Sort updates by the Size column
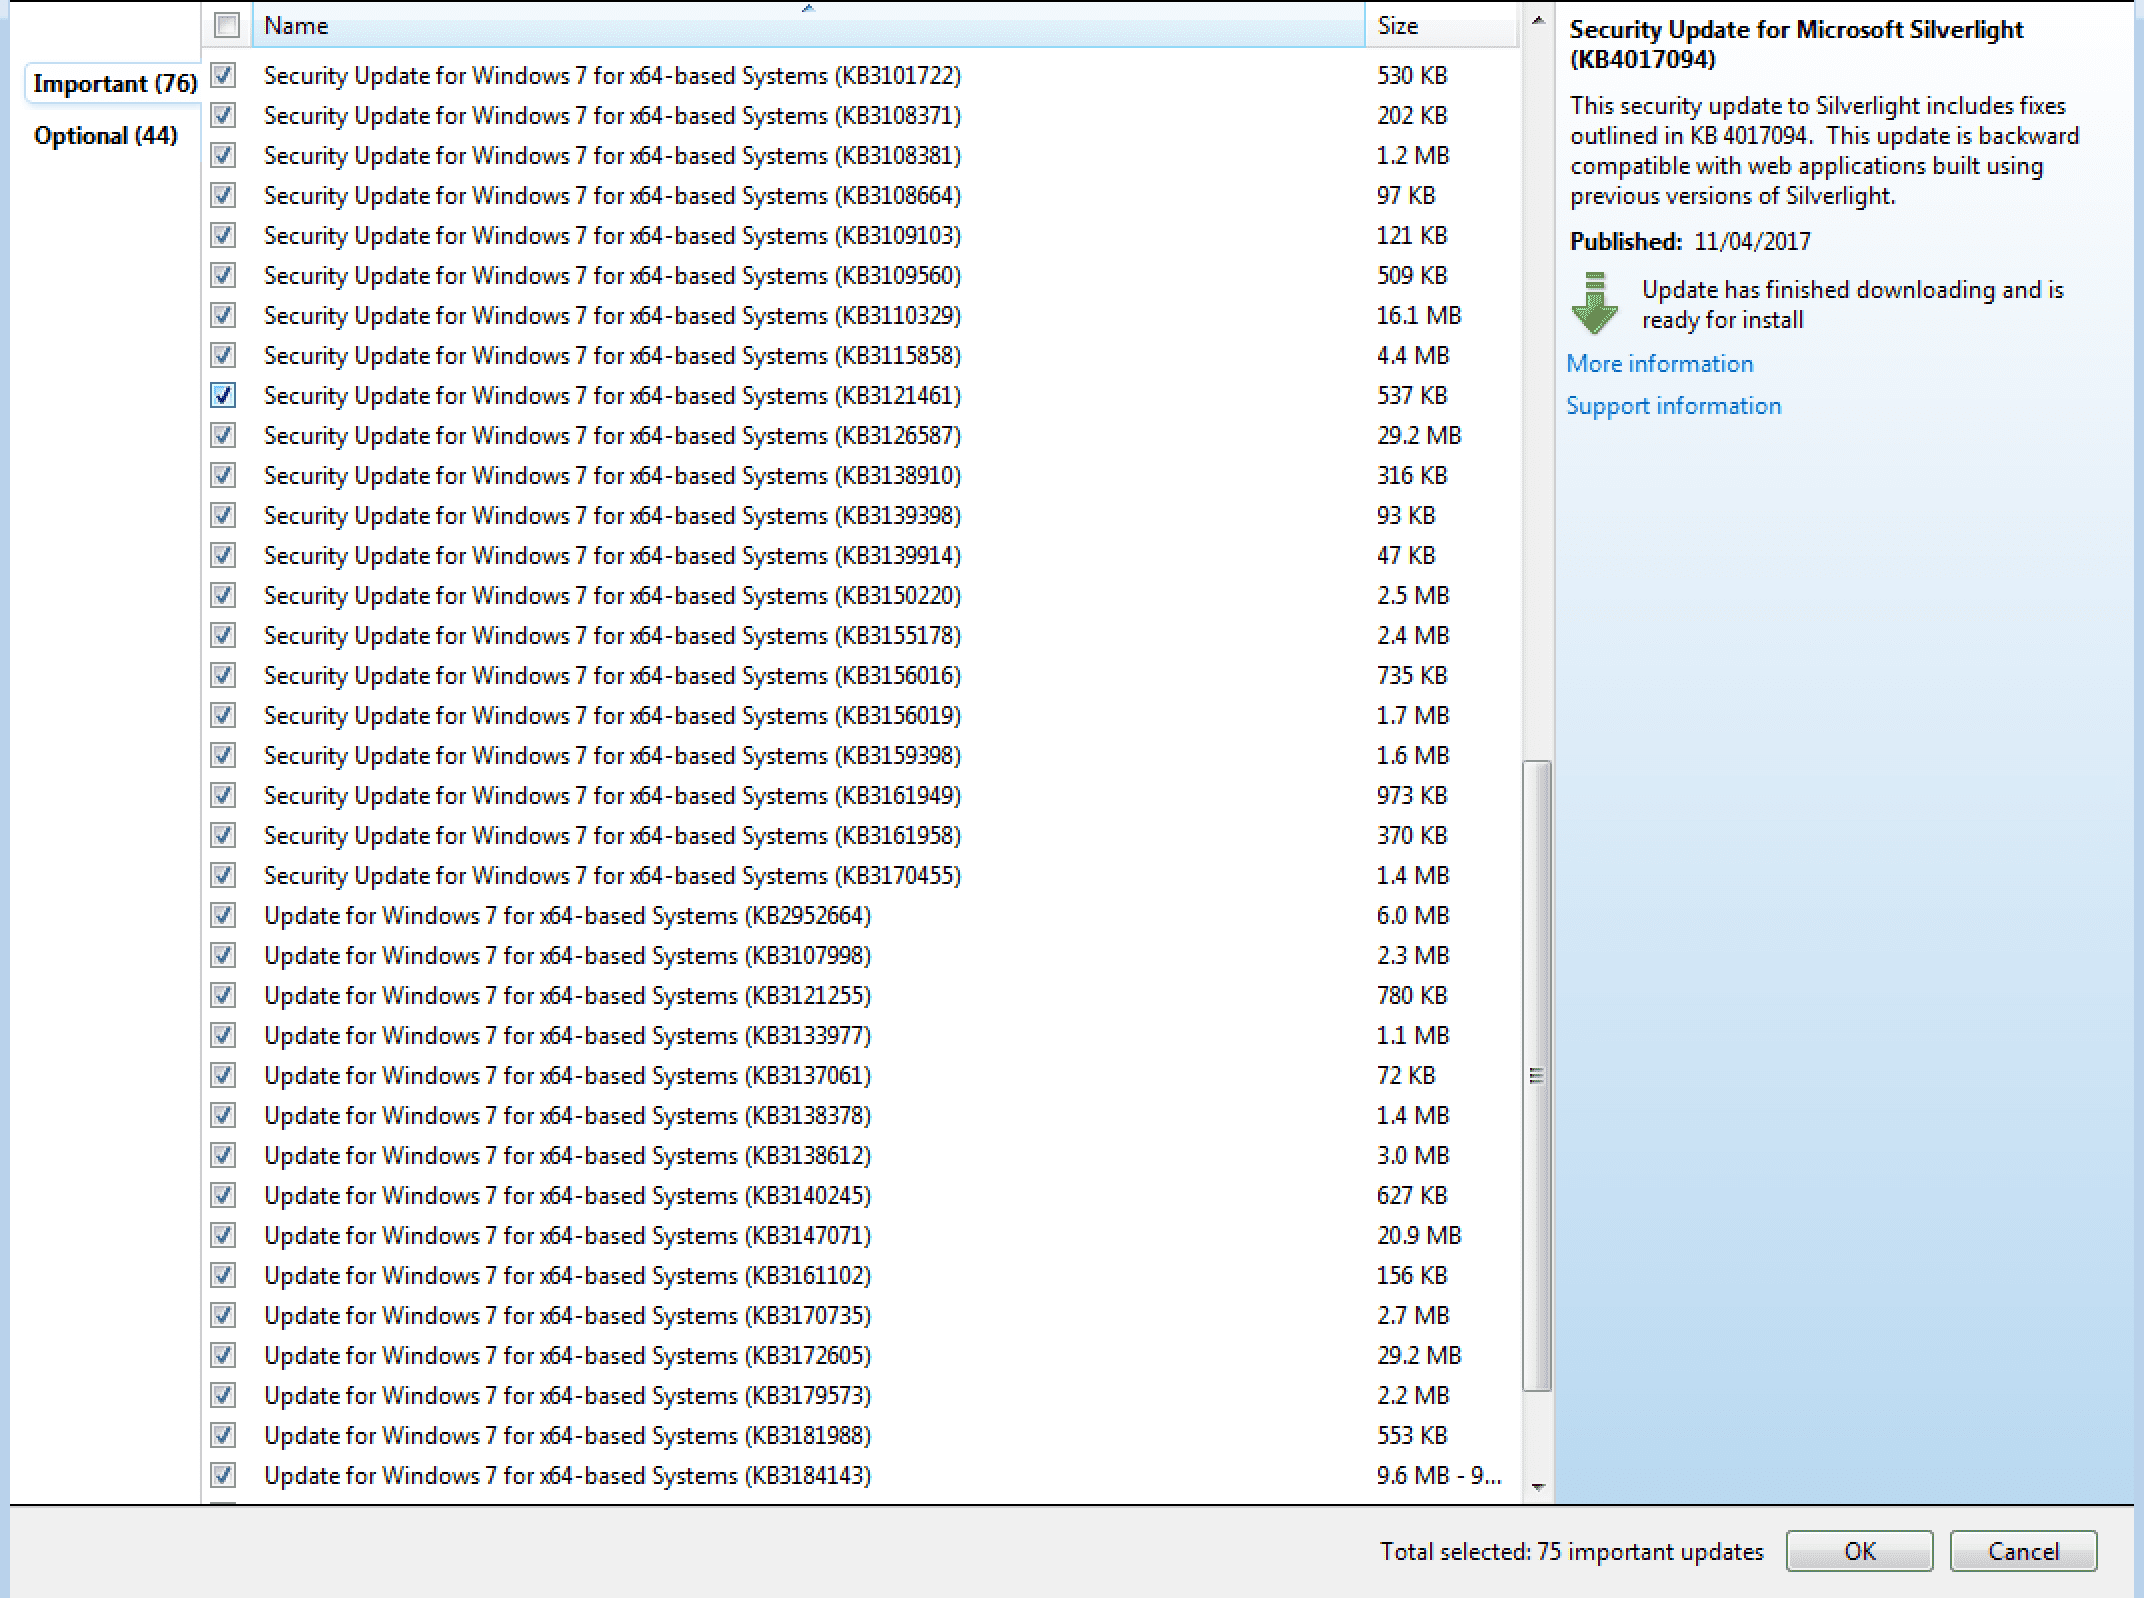 (x=1441, y=25)
